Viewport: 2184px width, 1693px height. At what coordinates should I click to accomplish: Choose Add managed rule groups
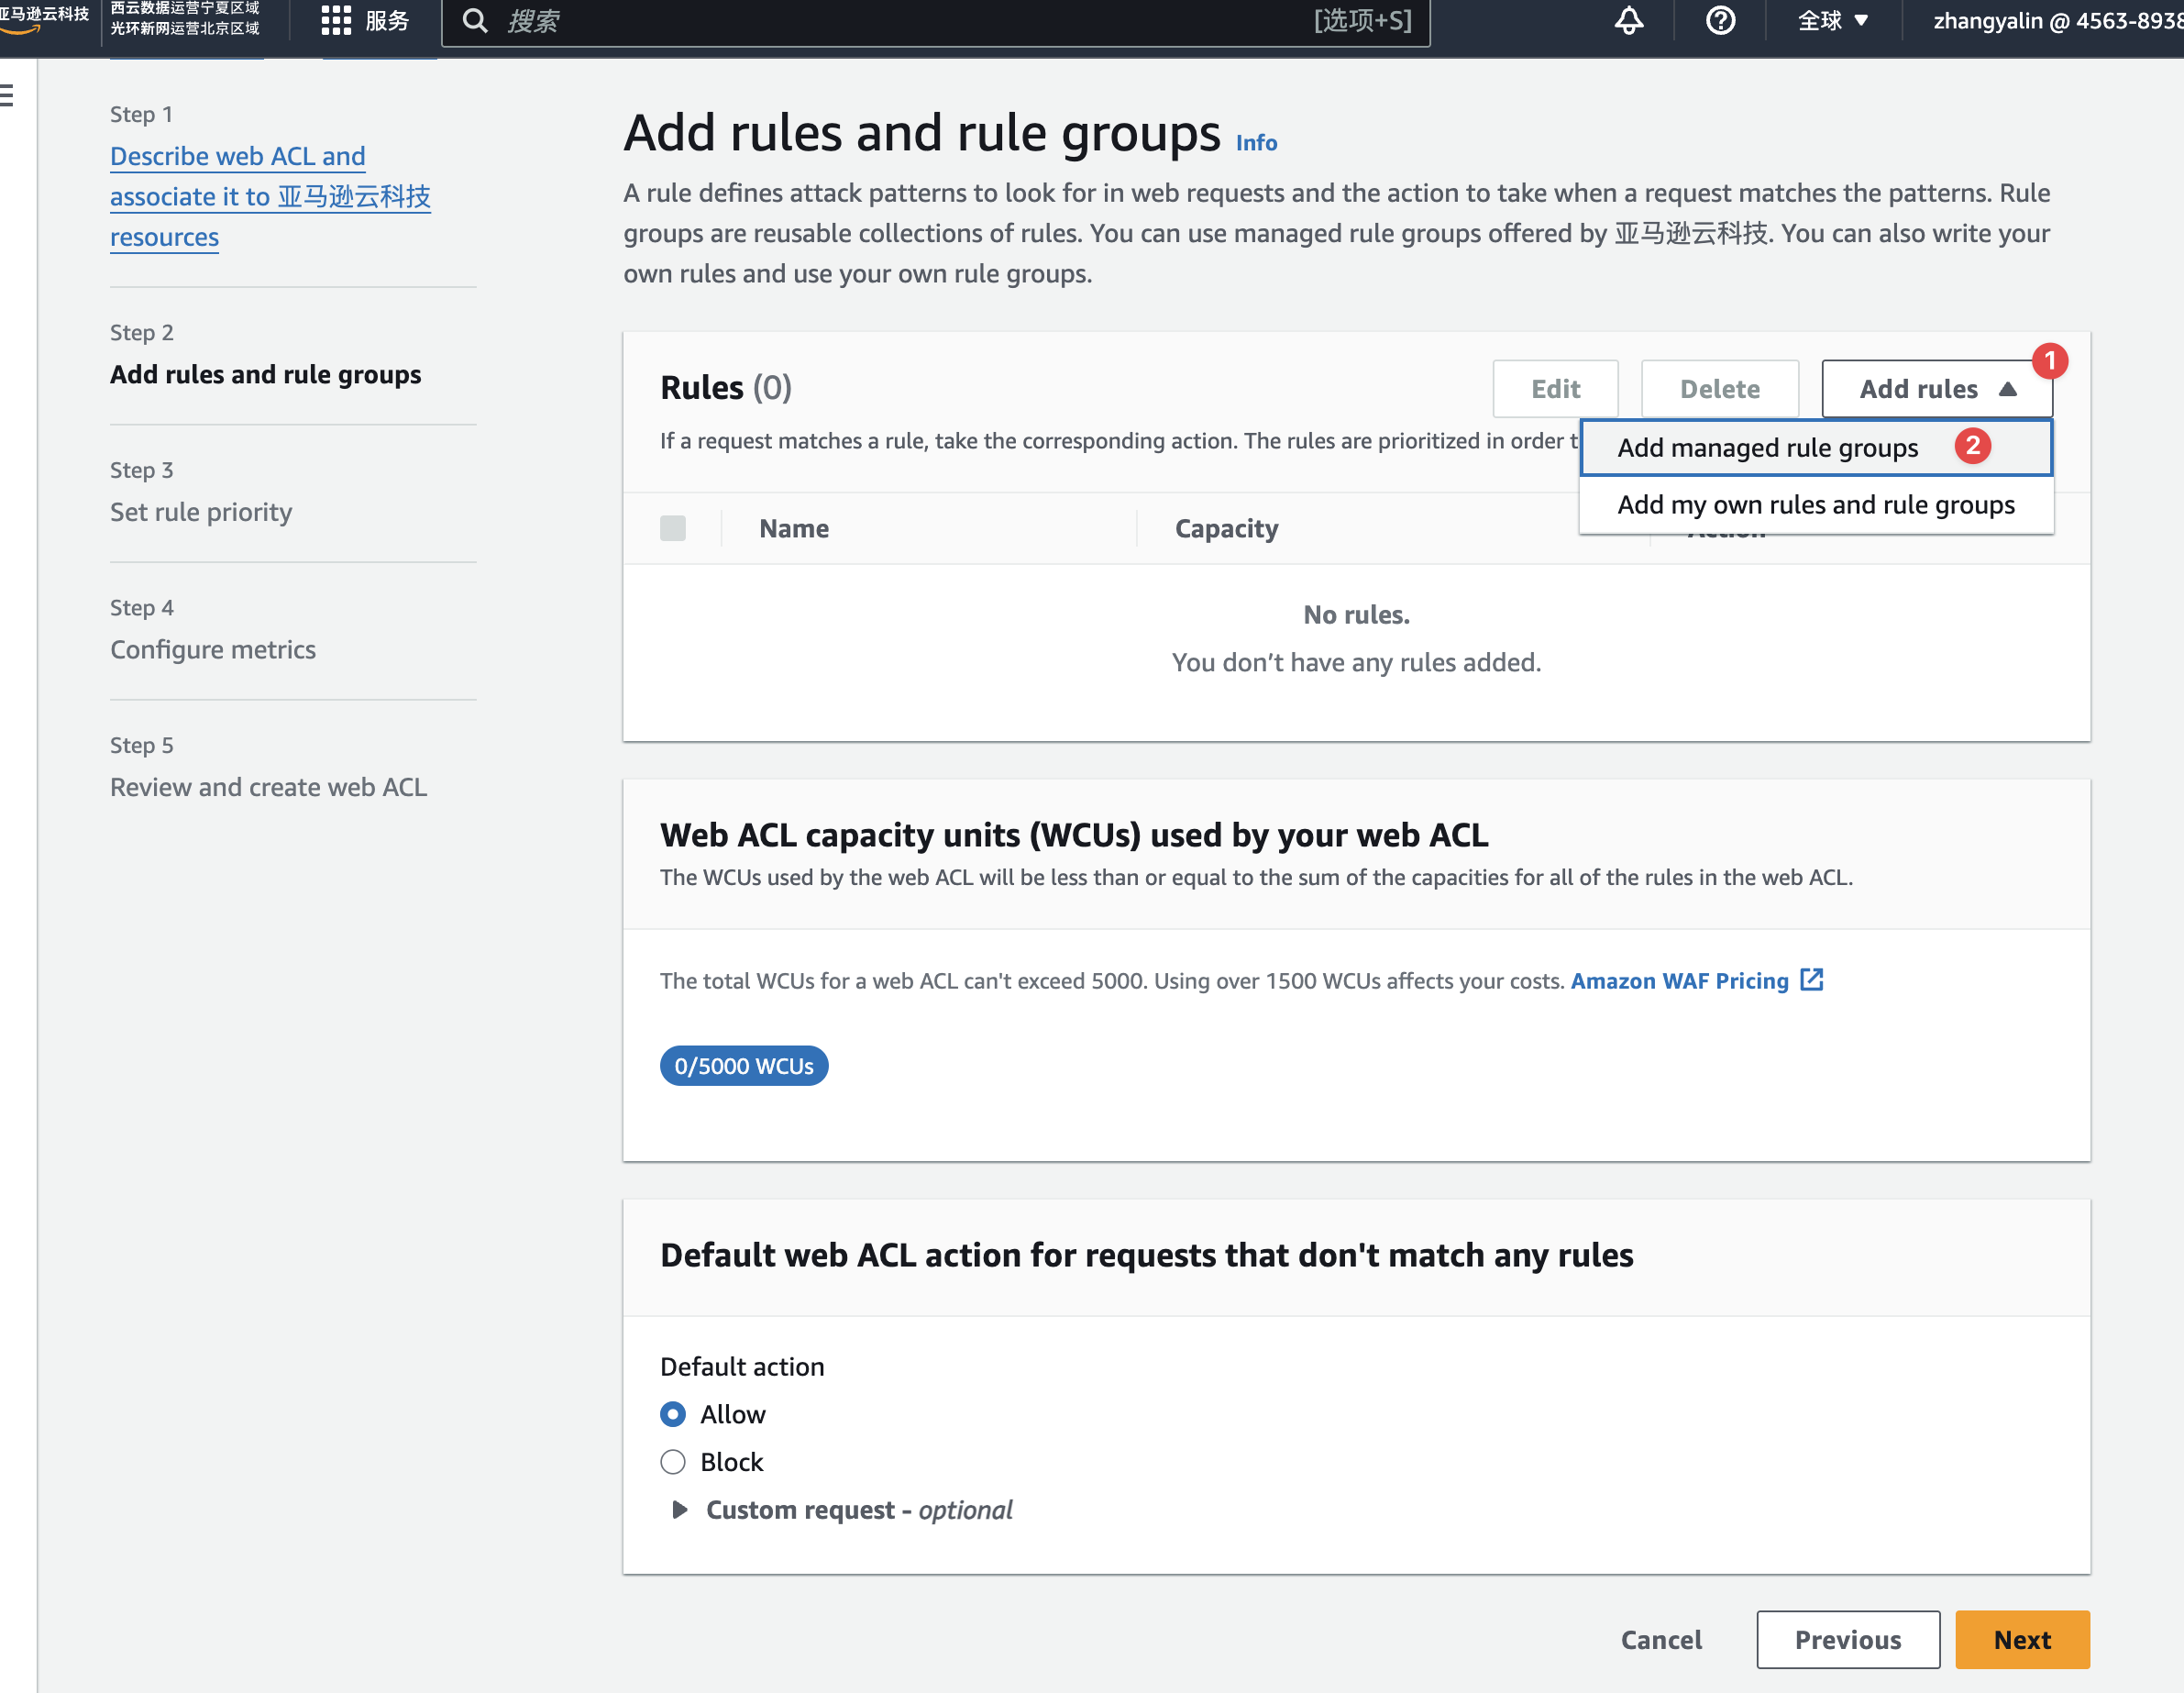tap(1767, 447)
